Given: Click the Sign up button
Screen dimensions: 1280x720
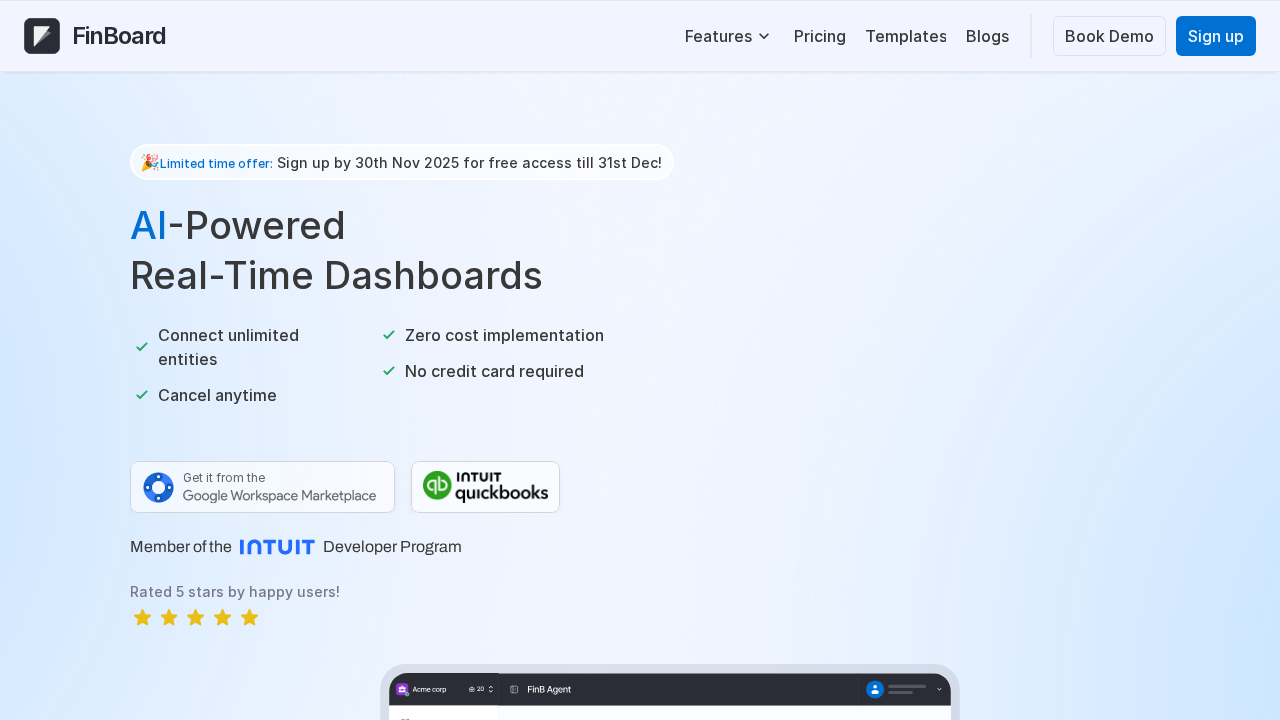Looking at the screenshot, I should click(1215, 35).
